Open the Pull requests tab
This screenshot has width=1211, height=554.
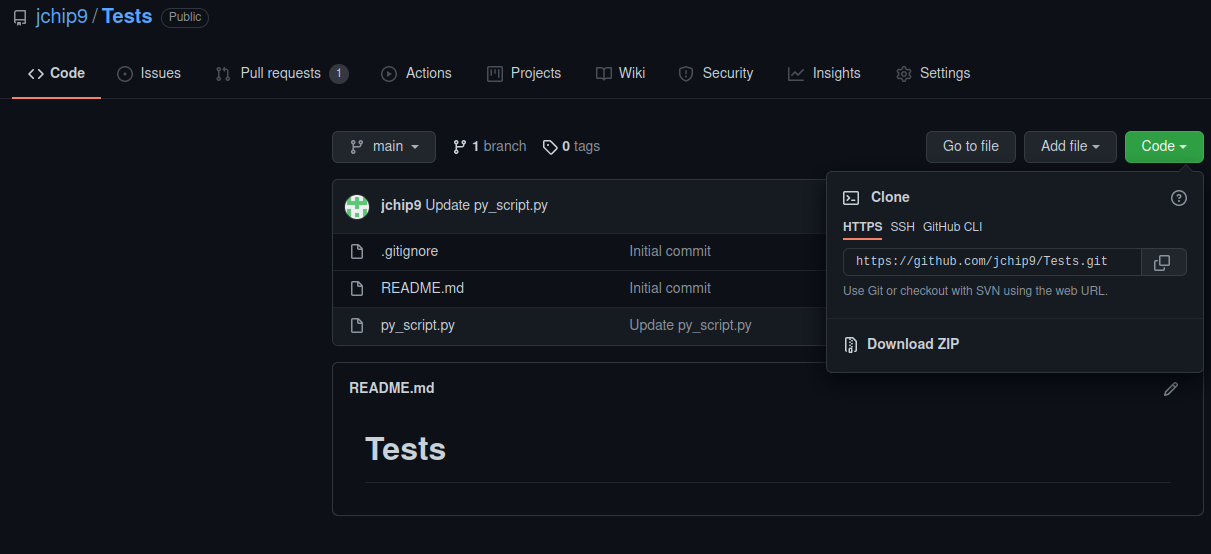(x=282, y=73)
